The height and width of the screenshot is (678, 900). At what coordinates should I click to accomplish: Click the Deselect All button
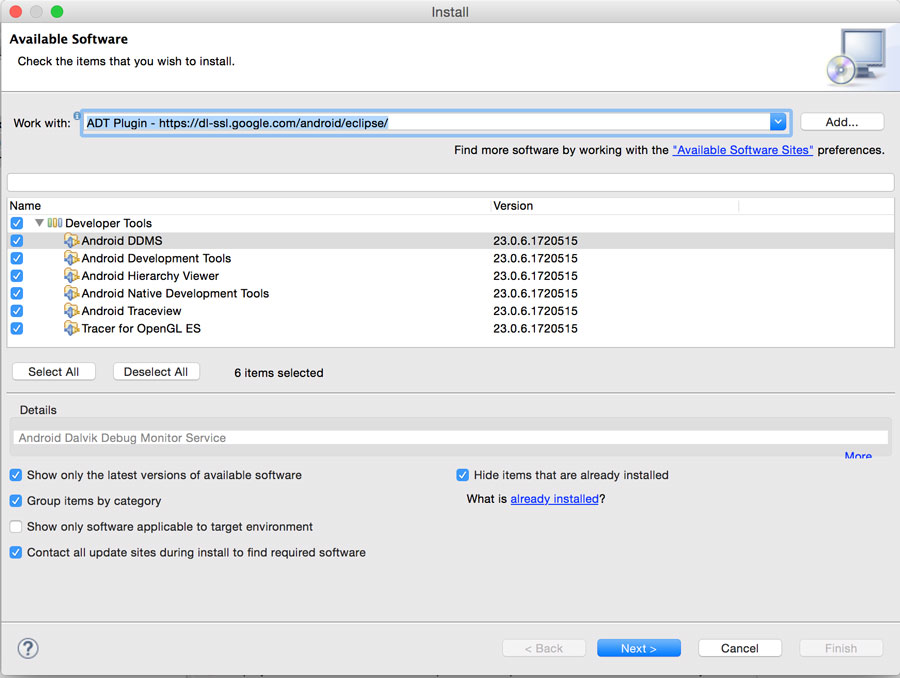[156, 371]
